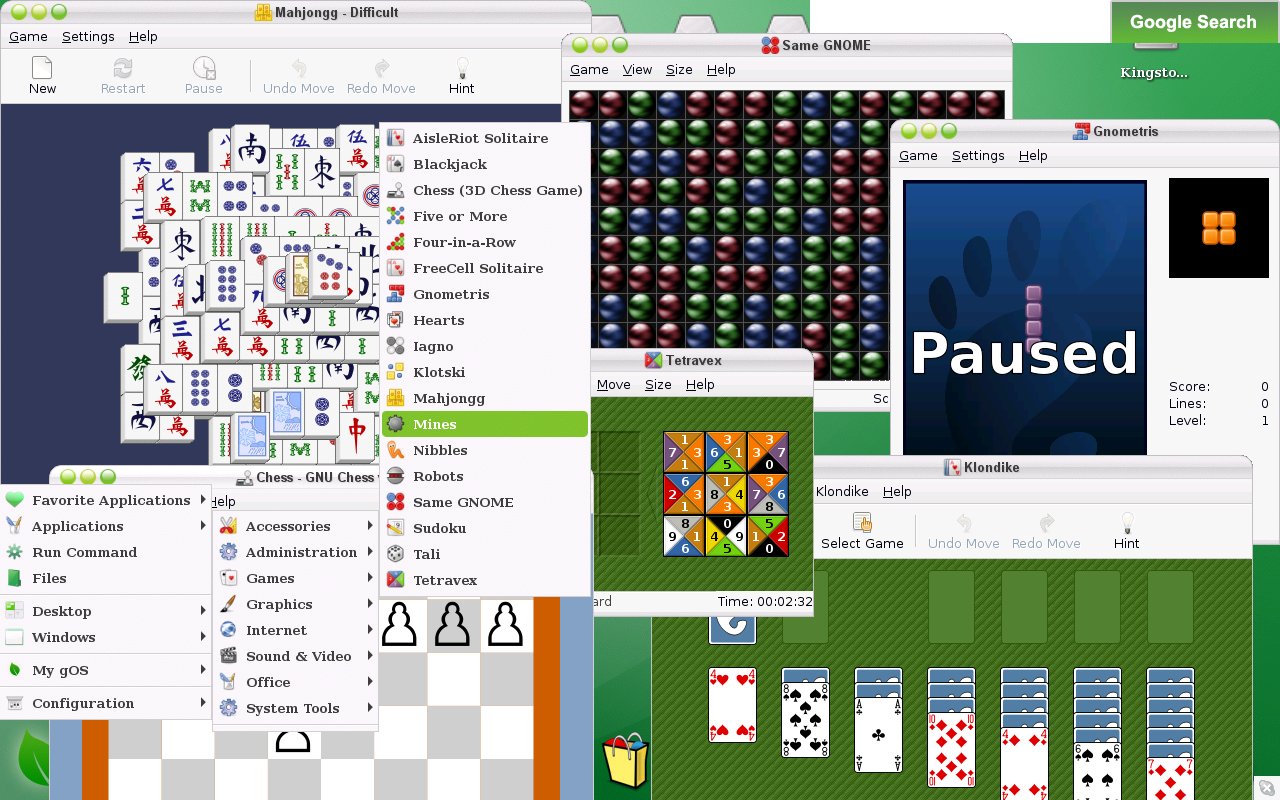Open the Size menu in Same GNOME
The height and width of the screenshot is (800, 1280).
pyautogui.click(x=679, y=69)
